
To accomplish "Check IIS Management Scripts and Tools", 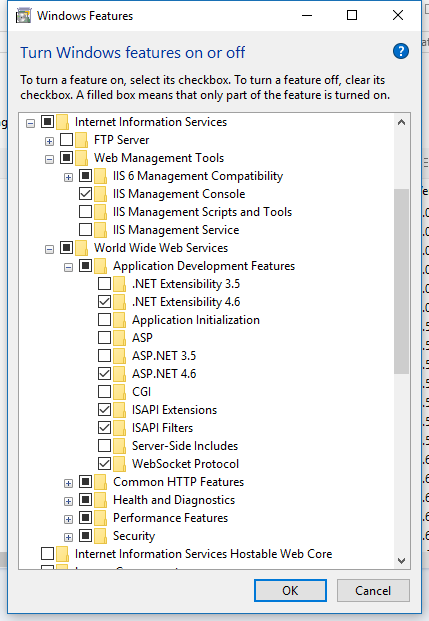I will tap(86, 211).
